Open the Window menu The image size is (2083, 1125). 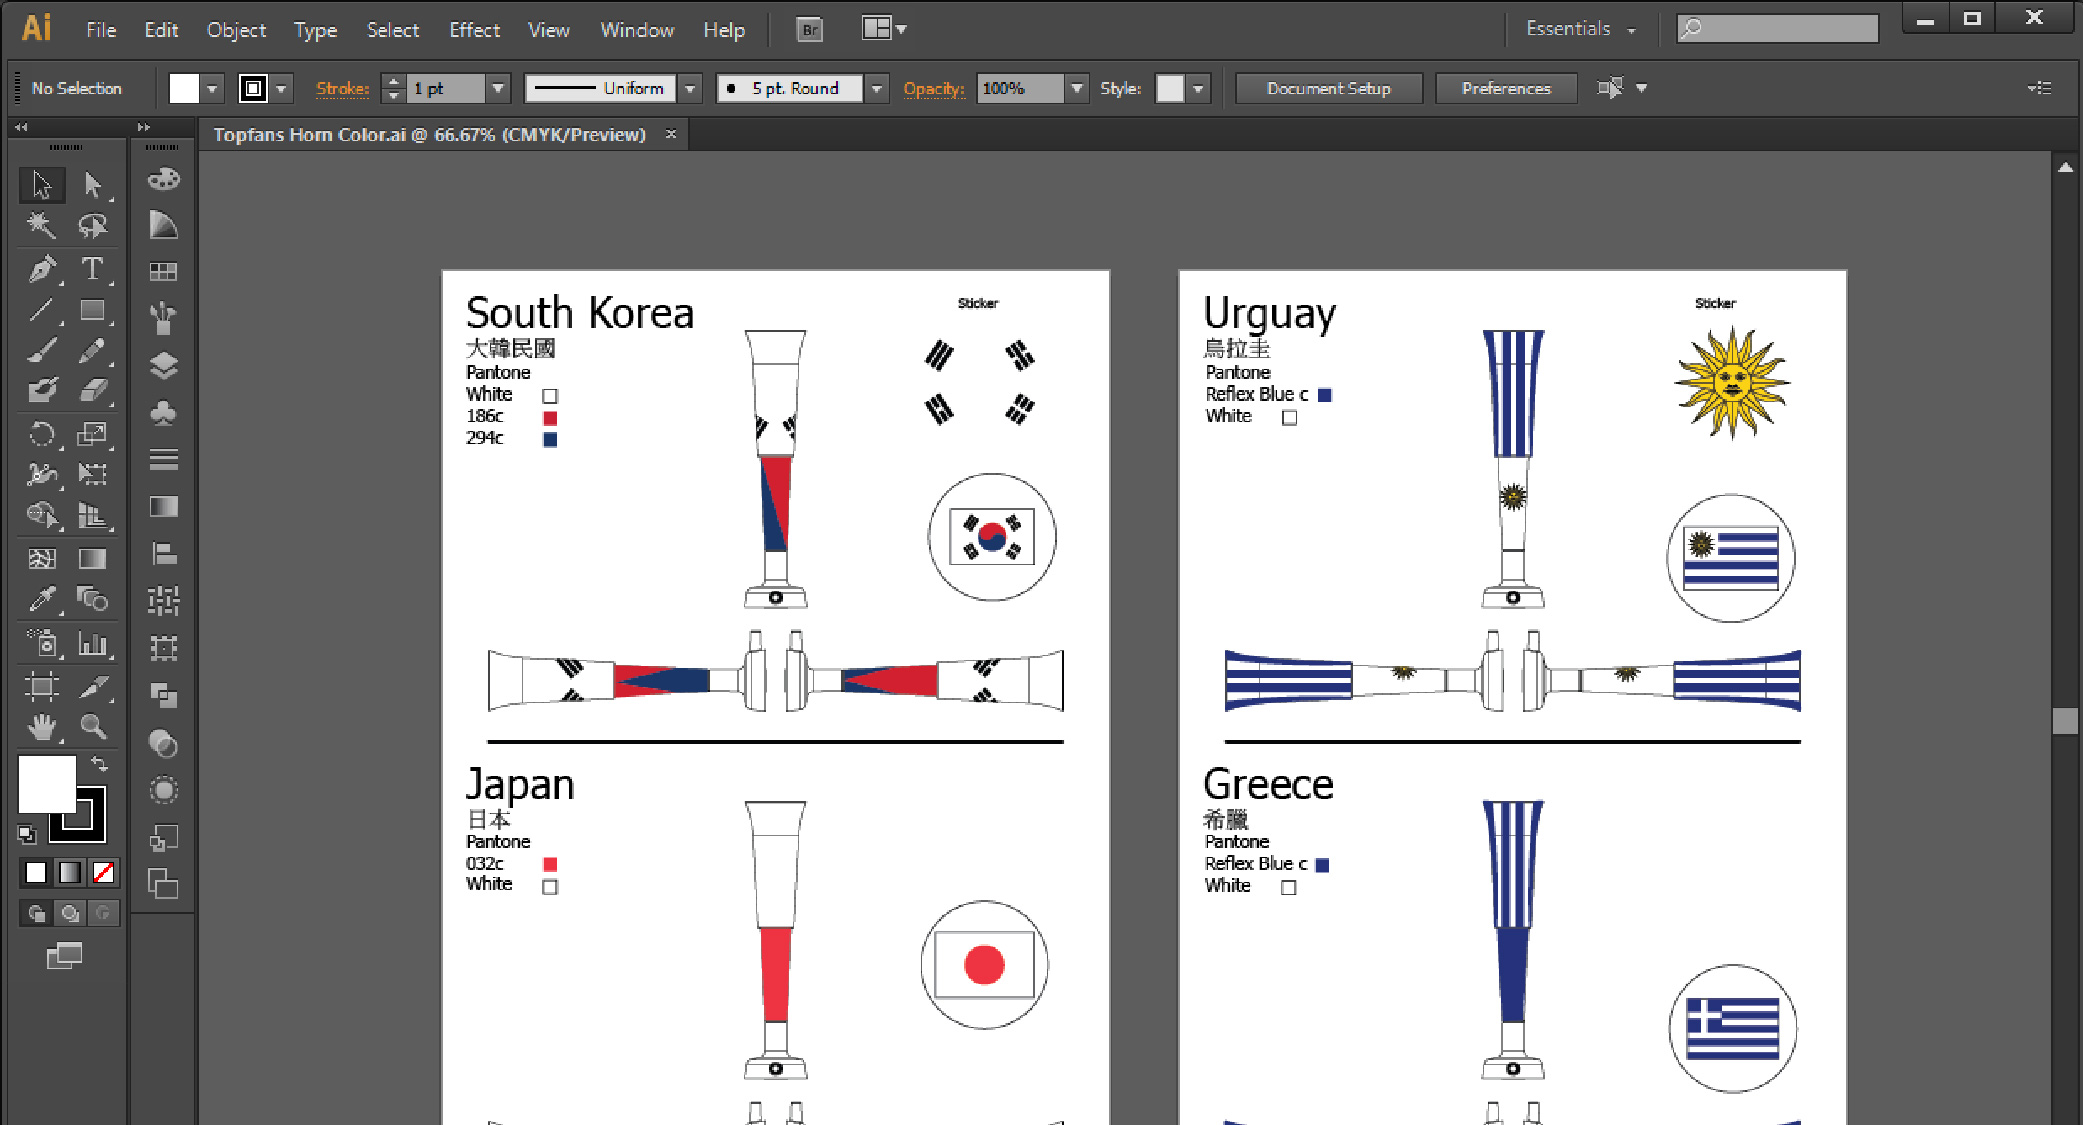[637, 30]
